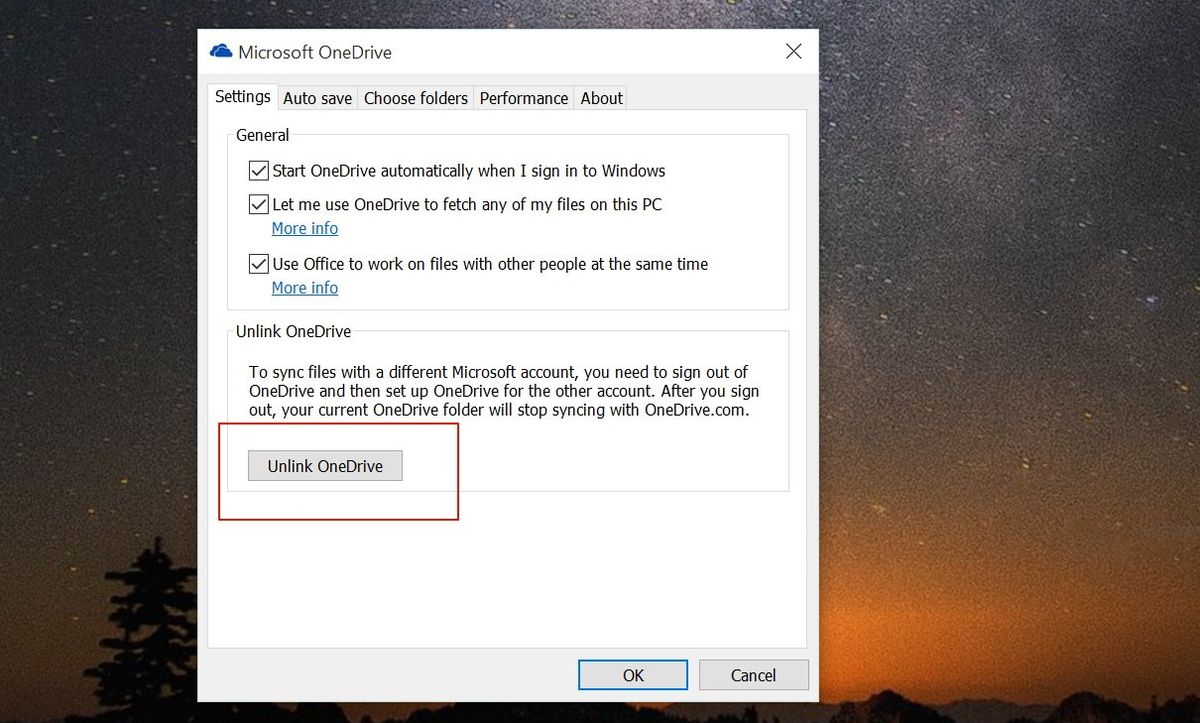Screen dimensions: 1200x723
Task: Open the About tab
Action: coord(600,97)
